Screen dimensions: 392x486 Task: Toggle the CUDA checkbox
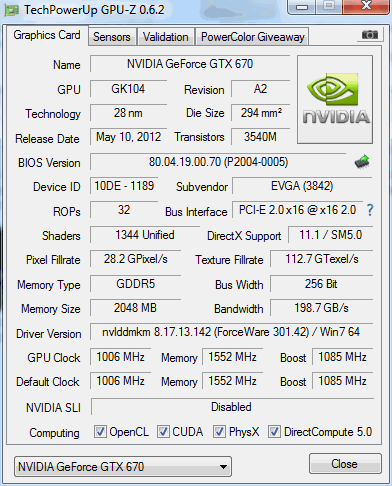[x=163, y=431]
